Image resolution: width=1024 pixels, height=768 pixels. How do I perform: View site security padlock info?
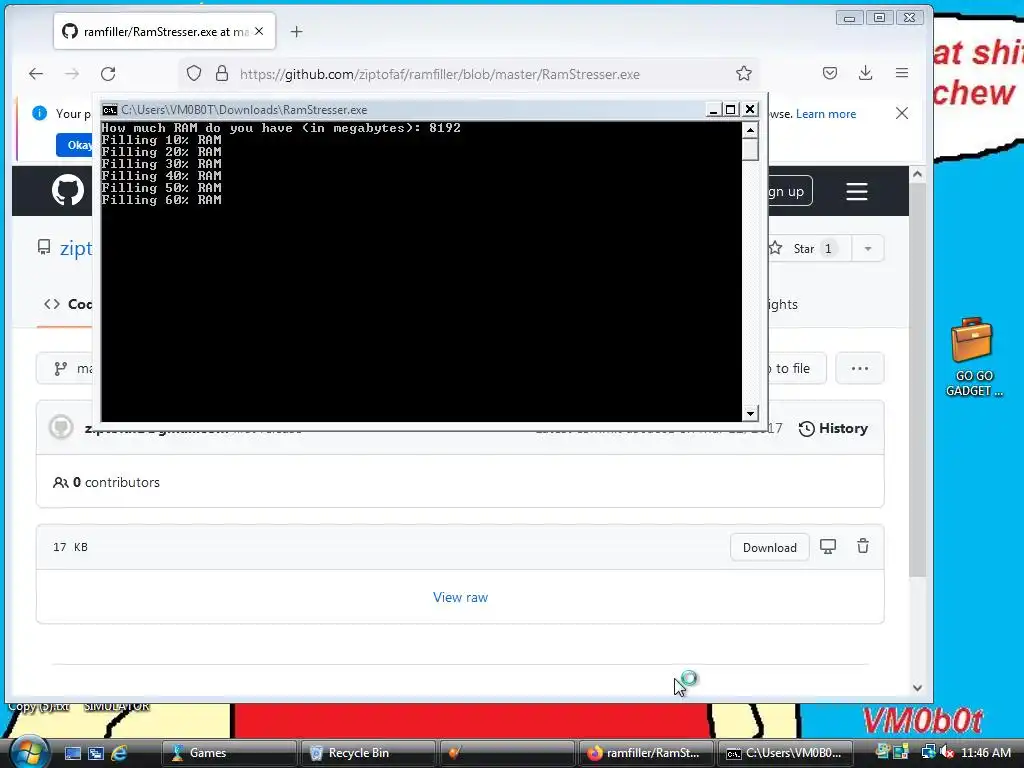222,73
